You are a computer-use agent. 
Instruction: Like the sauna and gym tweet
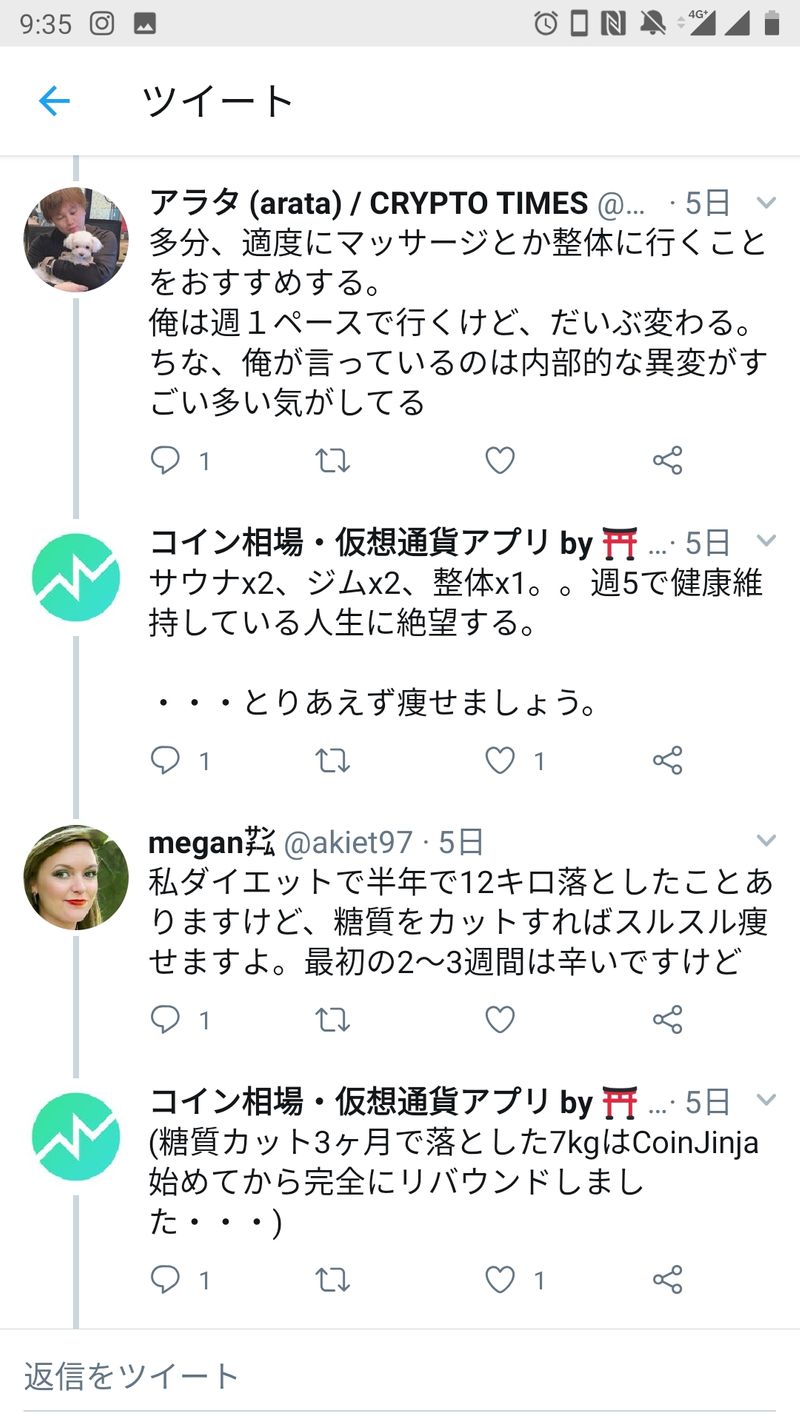point(500,761)
